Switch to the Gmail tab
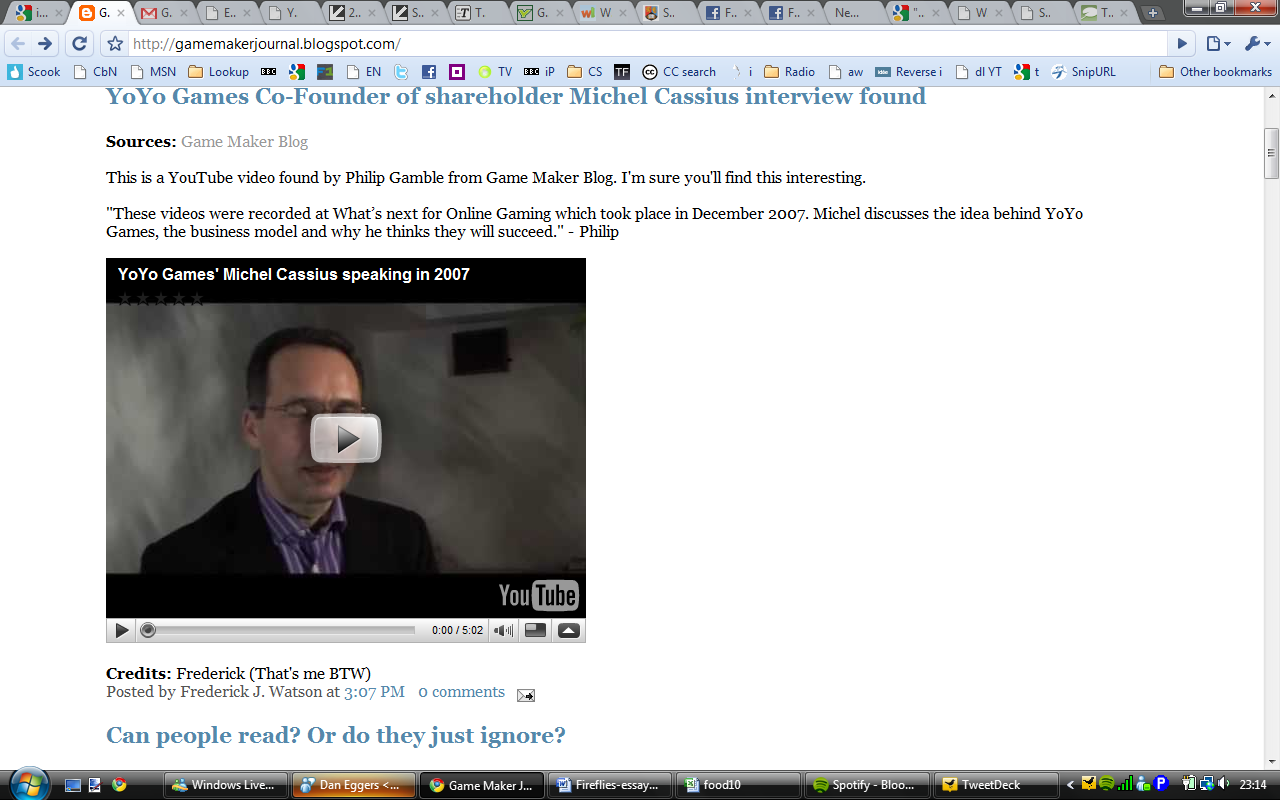Viewport: 1280px width, 800px height. 163,13
